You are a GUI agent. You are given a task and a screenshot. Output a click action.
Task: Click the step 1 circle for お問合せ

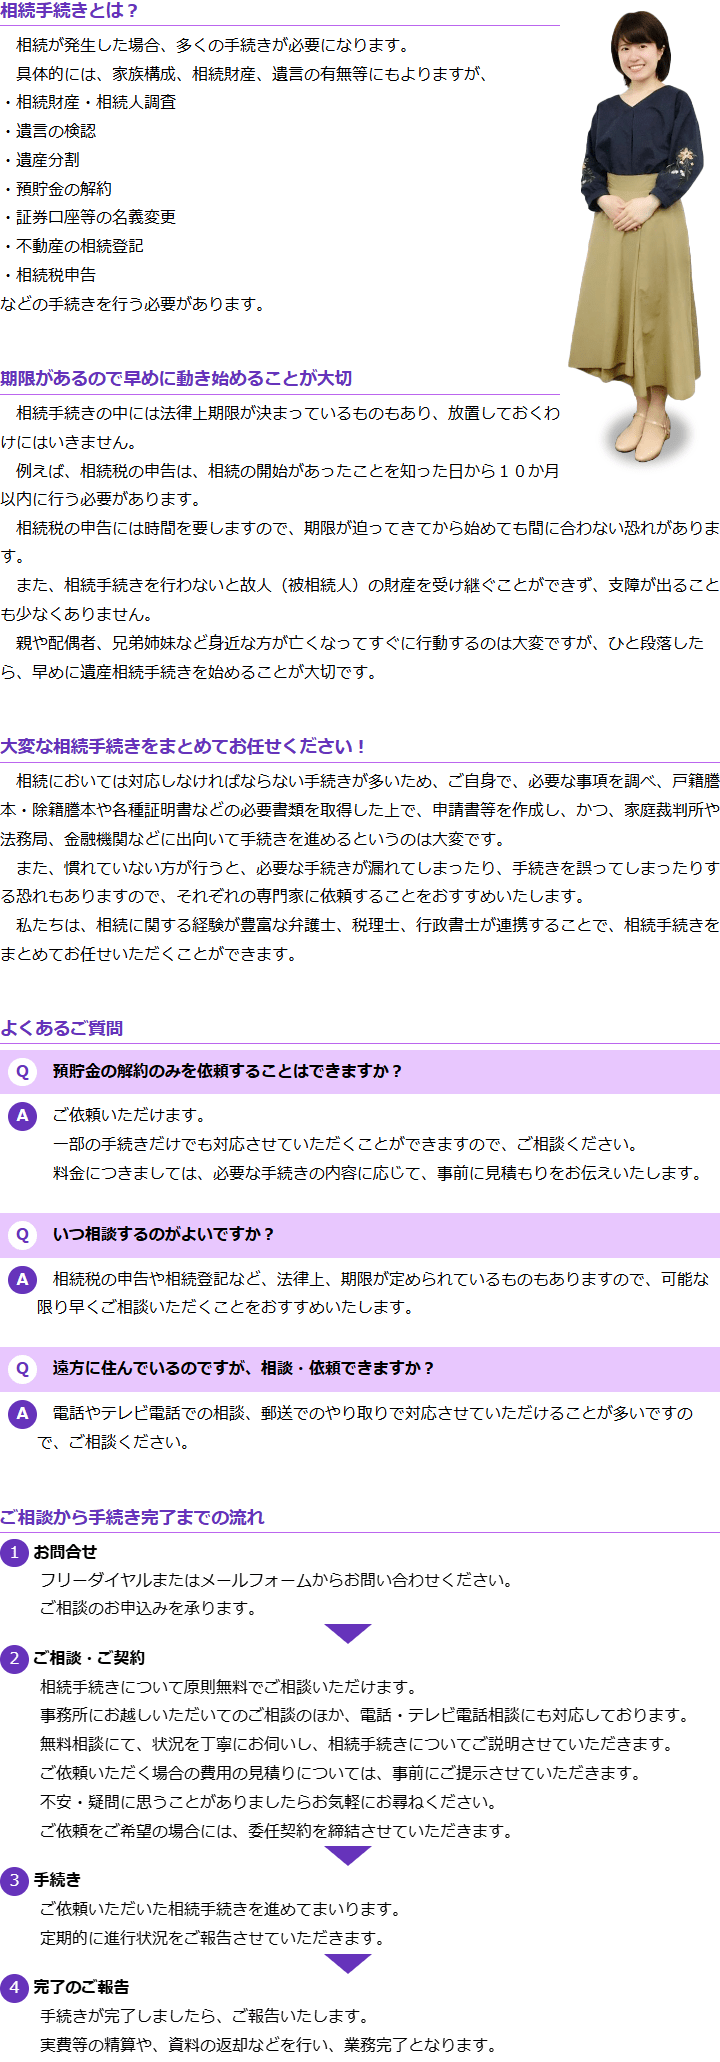point(14,1553)
